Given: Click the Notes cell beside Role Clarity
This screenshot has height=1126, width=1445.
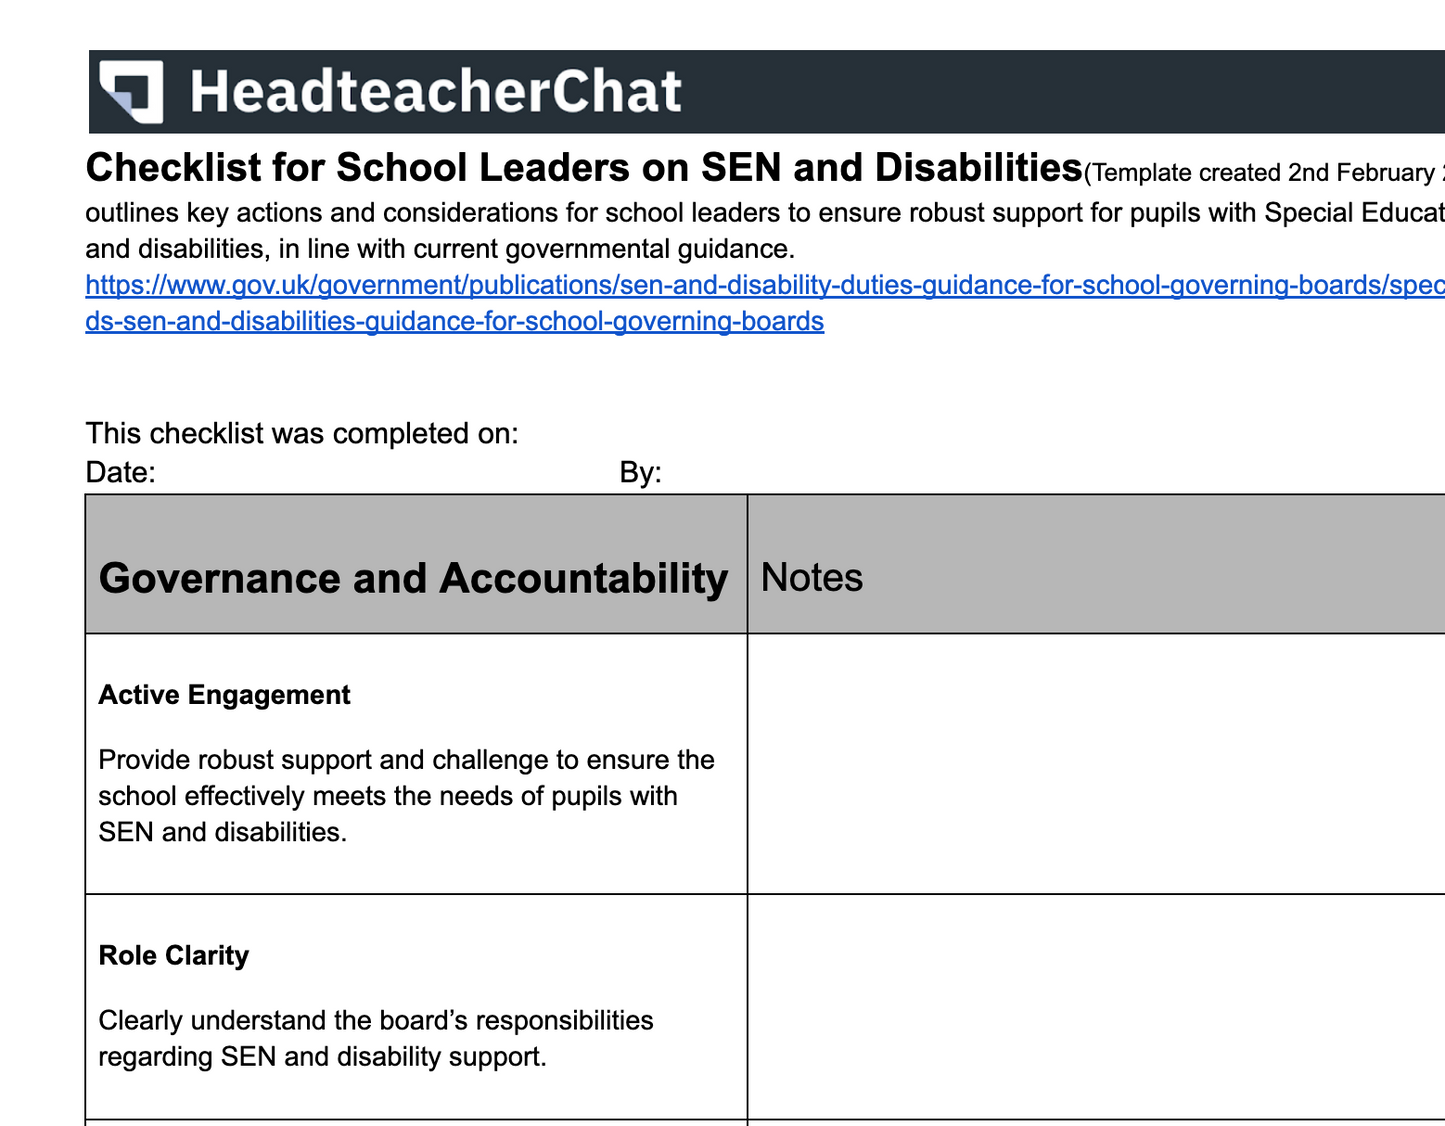Looking at the screenshot, I should 1095,1007.
